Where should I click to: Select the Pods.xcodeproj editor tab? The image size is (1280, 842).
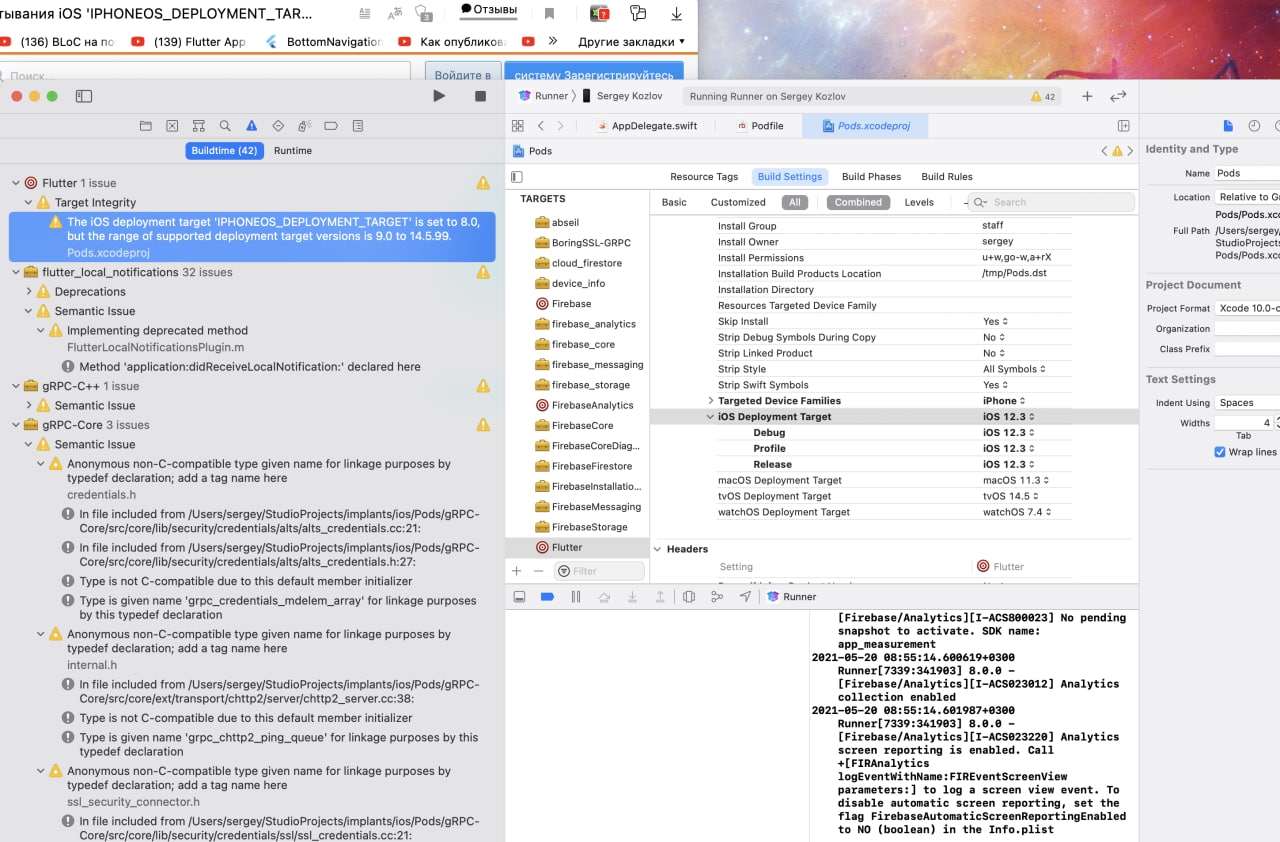click(865, 126)
